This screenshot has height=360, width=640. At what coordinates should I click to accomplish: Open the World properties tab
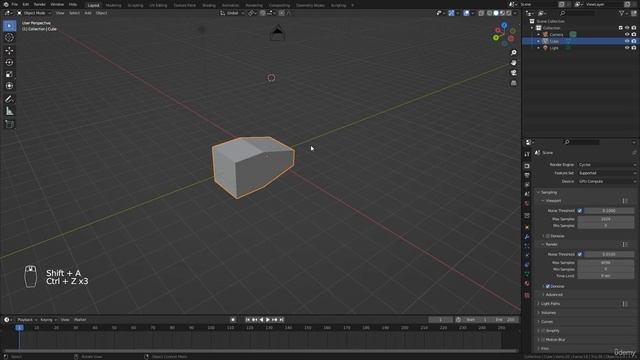527,203
